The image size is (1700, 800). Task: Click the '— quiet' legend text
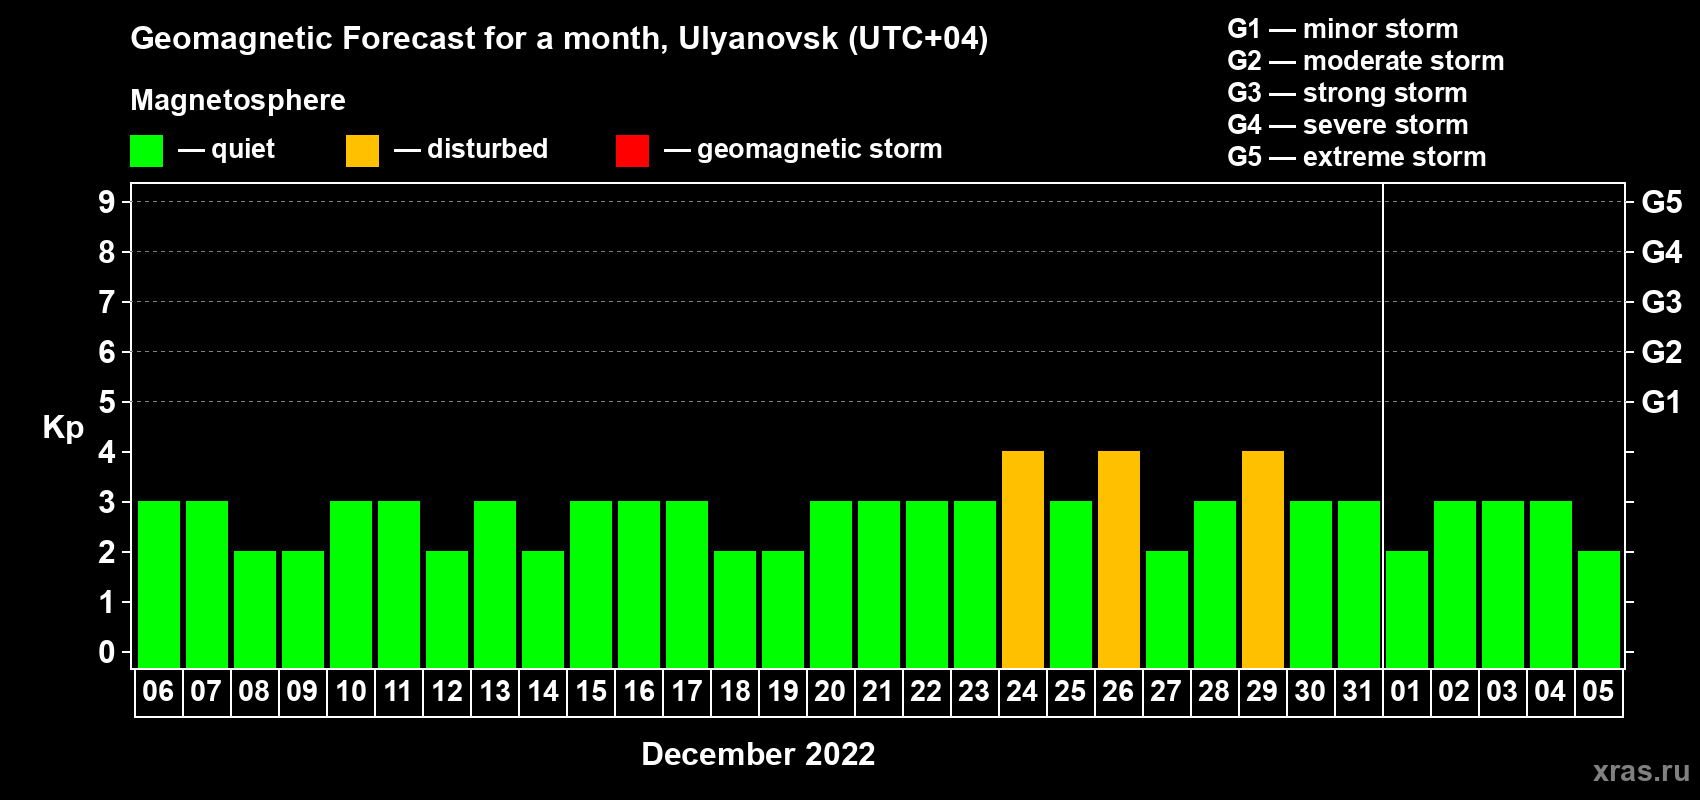point(226,150)
